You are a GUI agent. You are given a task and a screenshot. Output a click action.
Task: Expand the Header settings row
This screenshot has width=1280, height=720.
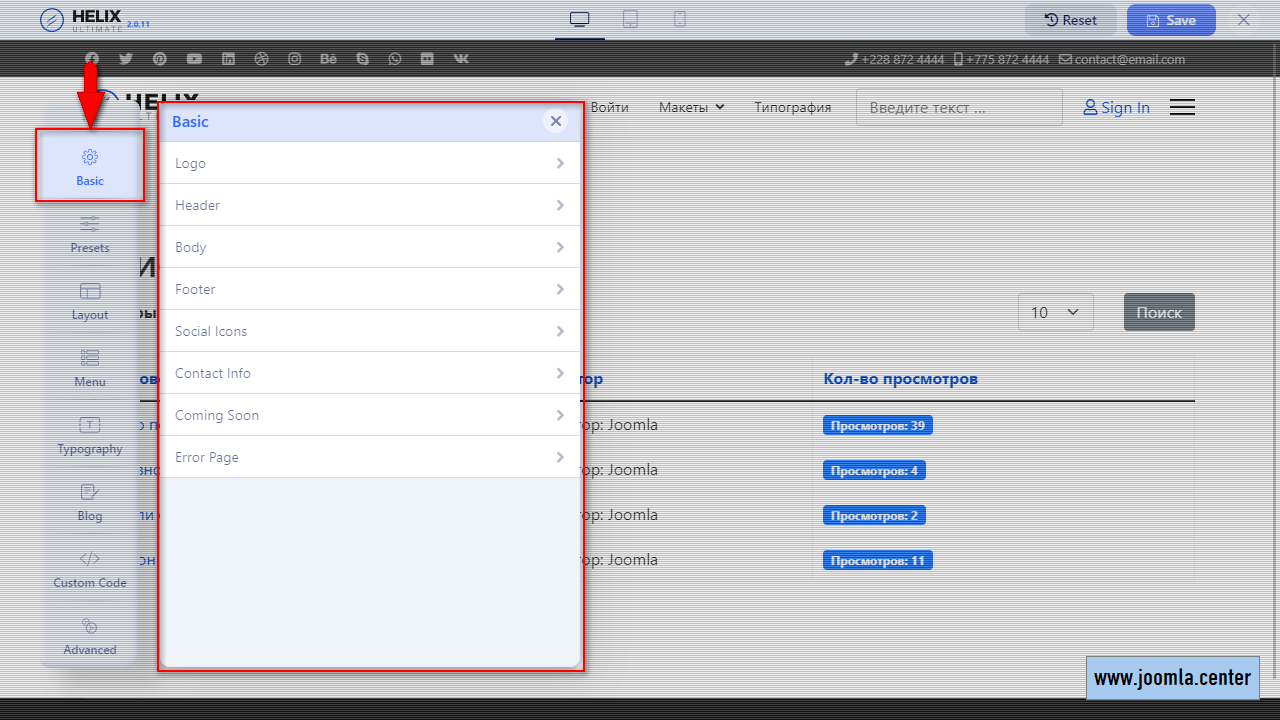tap(370, 205)
